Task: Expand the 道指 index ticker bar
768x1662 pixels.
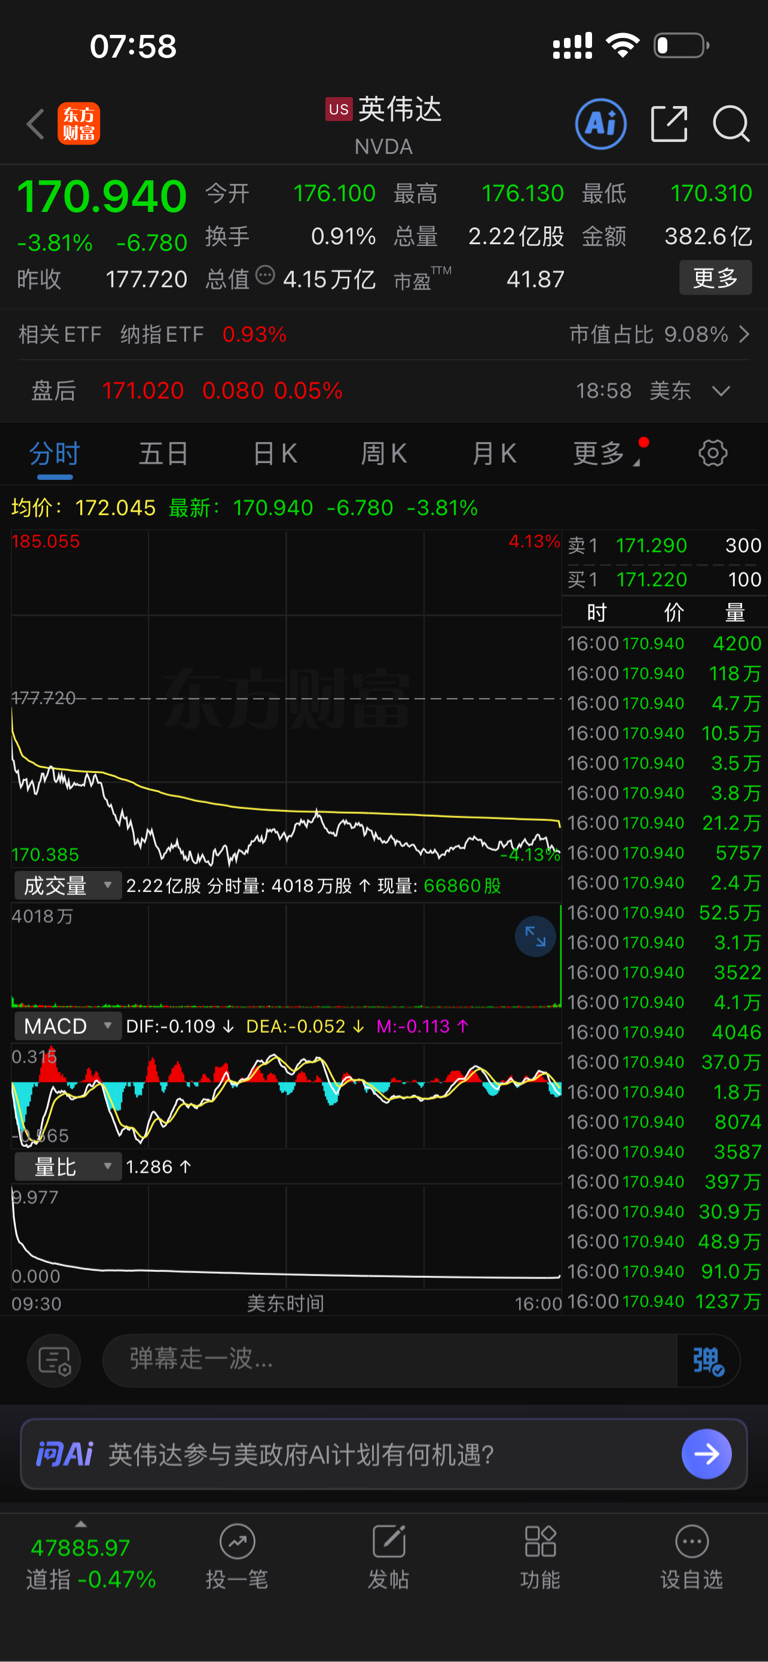Action: coord(81,1524)
